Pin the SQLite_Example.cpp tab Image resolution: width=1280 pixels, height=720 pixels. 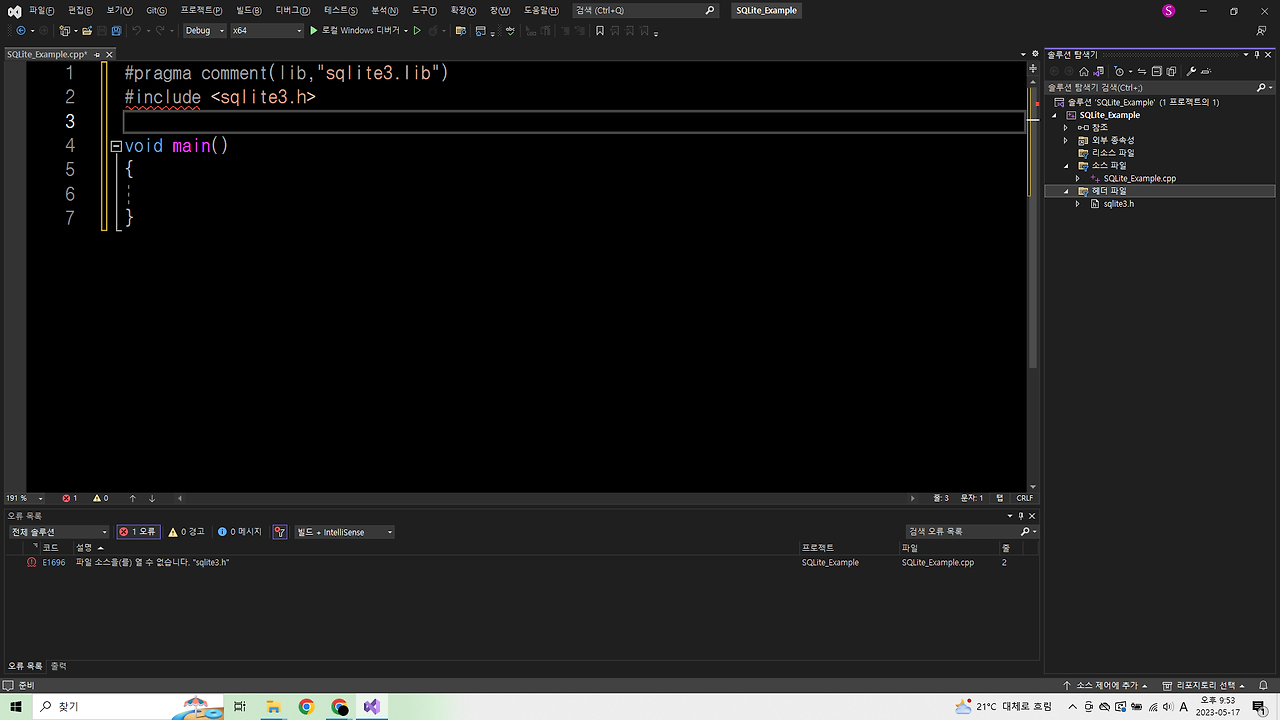(x=98, y=54)
